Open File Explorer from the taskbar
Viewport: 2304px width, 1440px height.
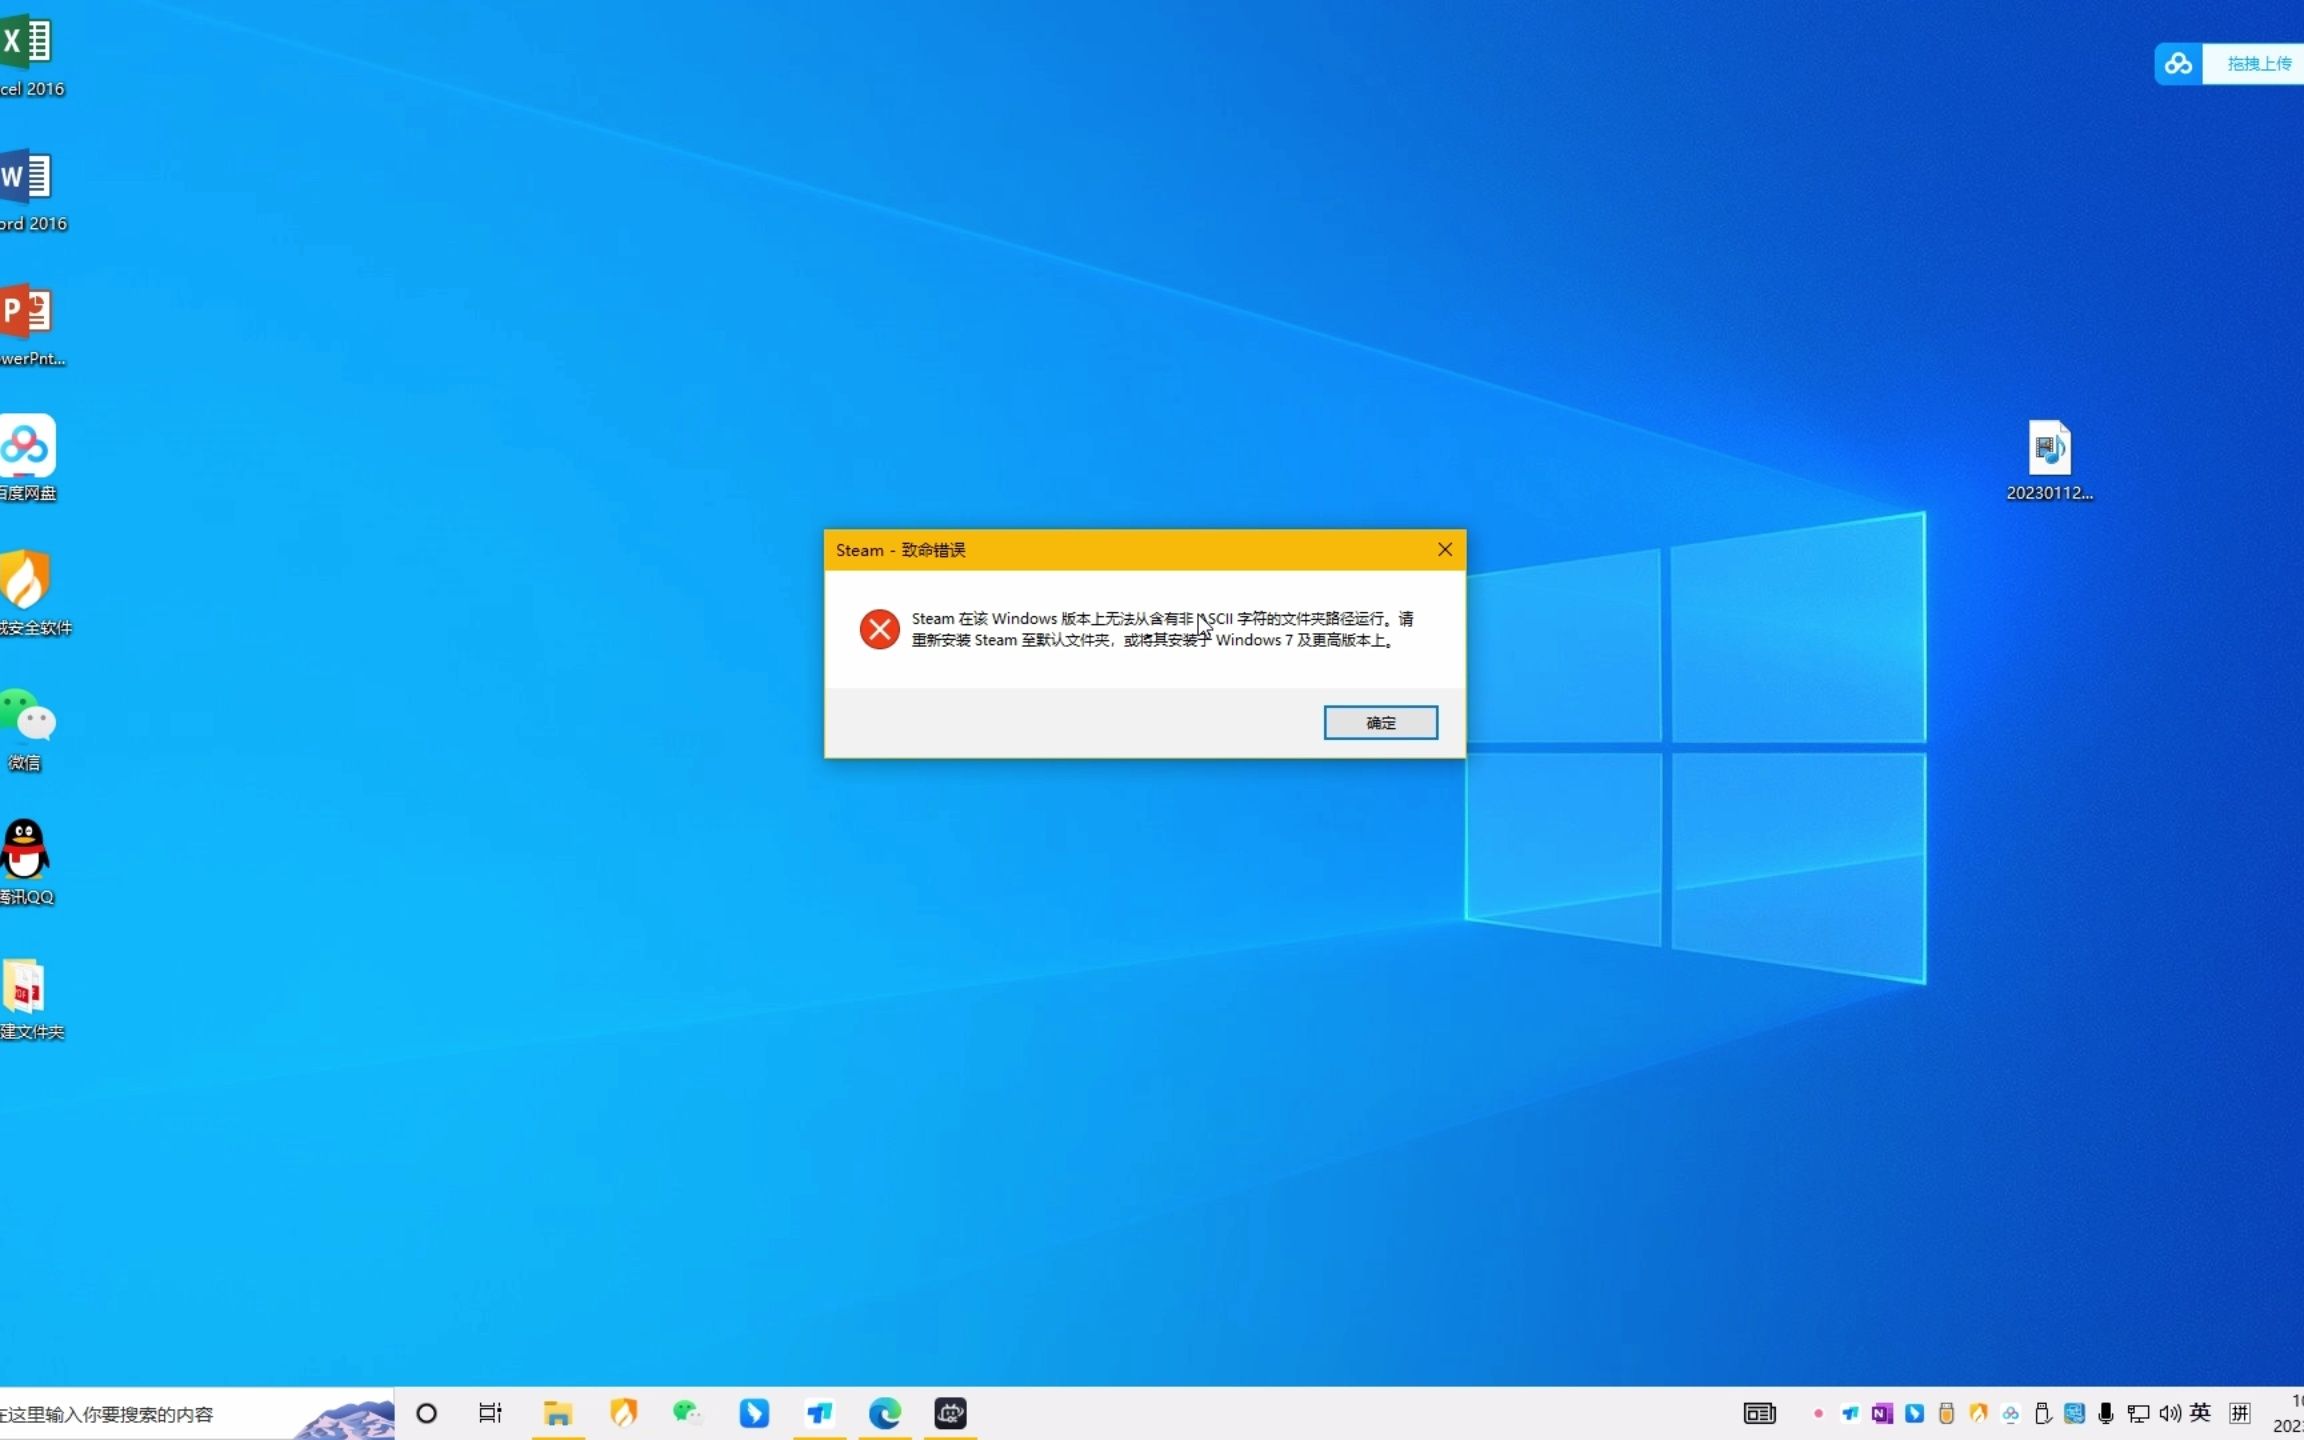pos(557,1413)
